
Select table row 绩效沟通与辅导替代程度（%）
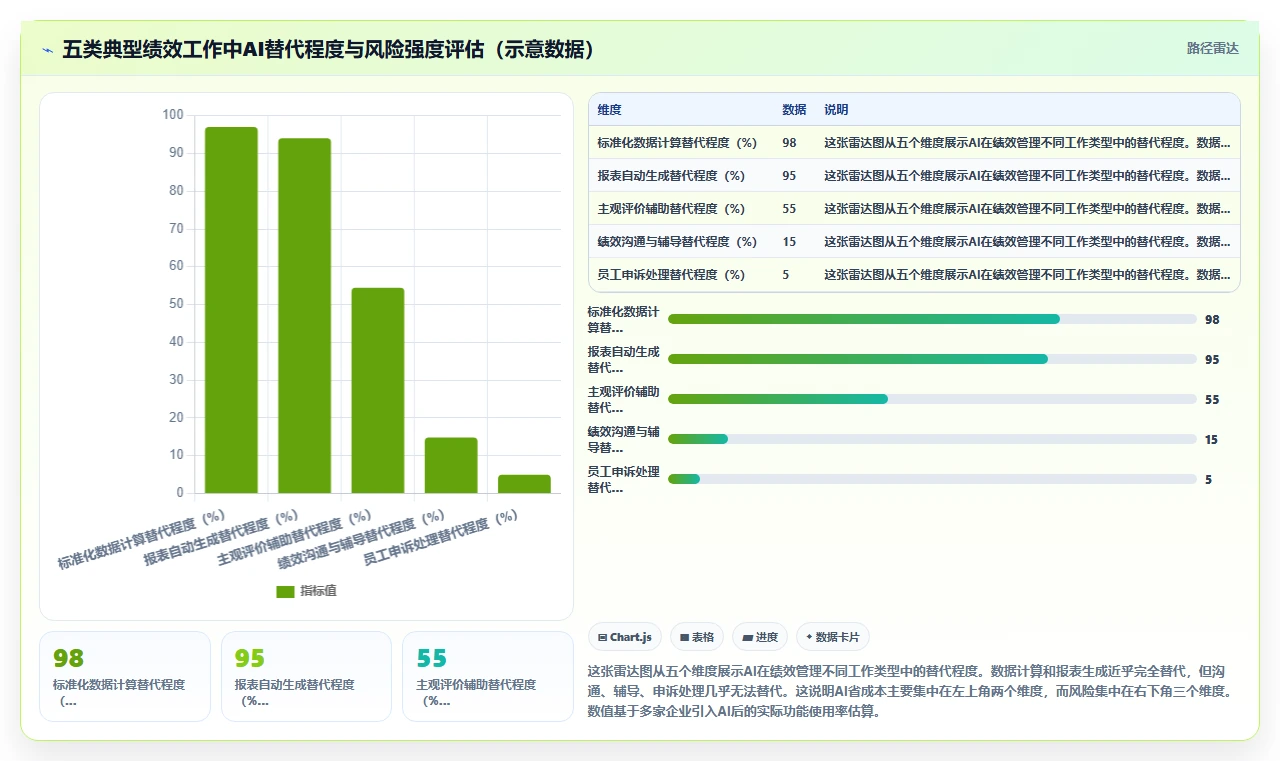tap(914, 241)
